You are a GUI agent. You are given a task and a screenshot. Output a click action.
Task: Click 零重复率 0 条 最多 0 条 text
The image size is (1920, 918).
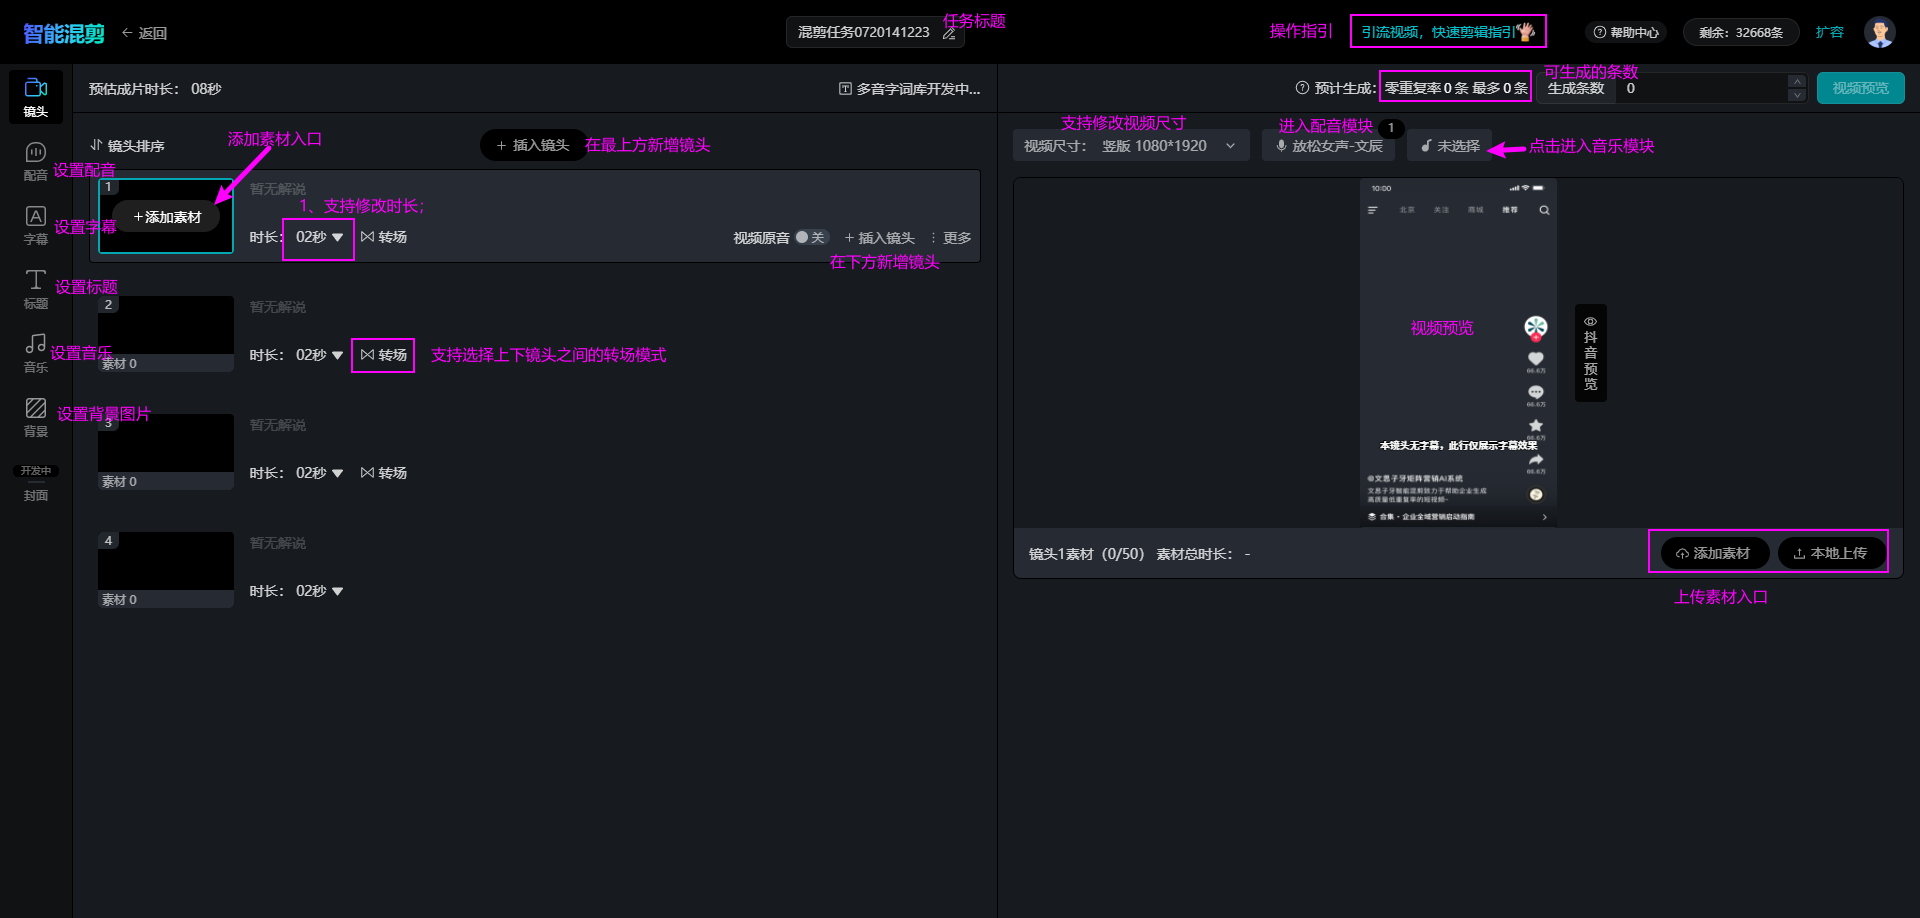(x=1456, y=88)
